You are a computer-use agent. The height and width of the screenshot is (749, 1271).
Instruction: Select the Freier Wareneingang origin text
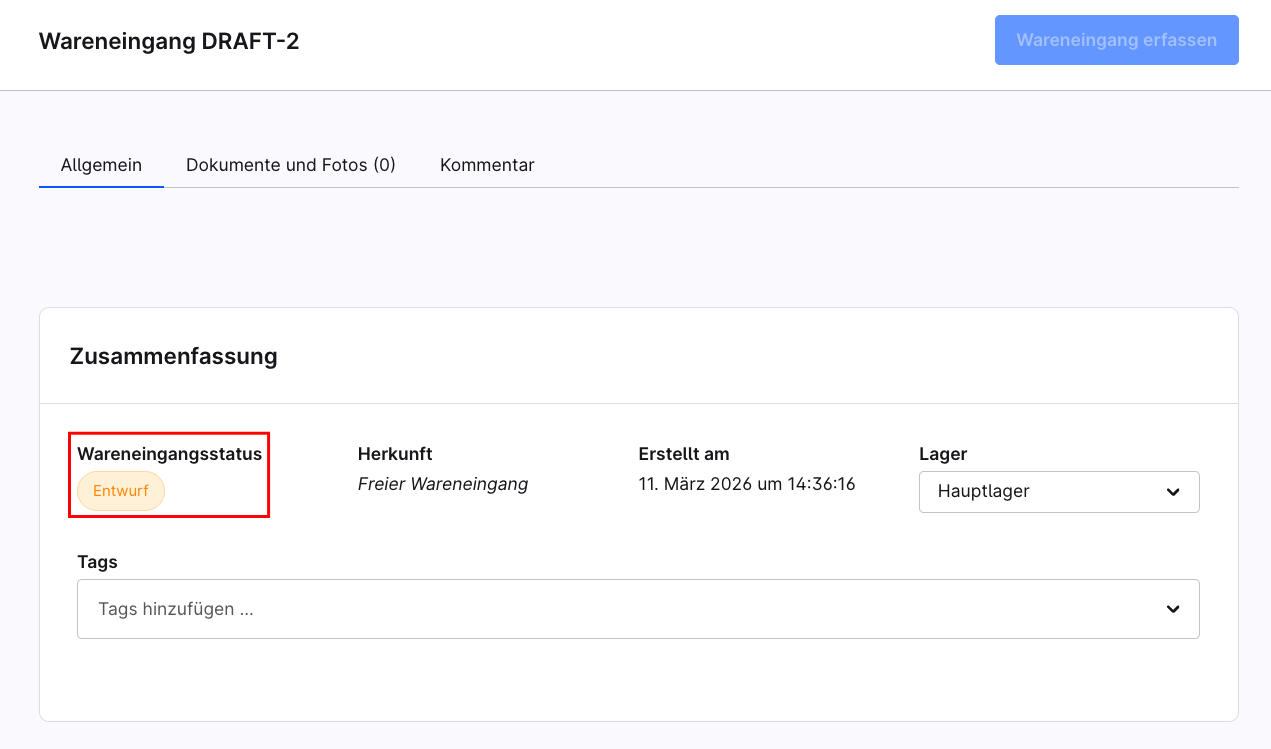[x=442, y=485]
